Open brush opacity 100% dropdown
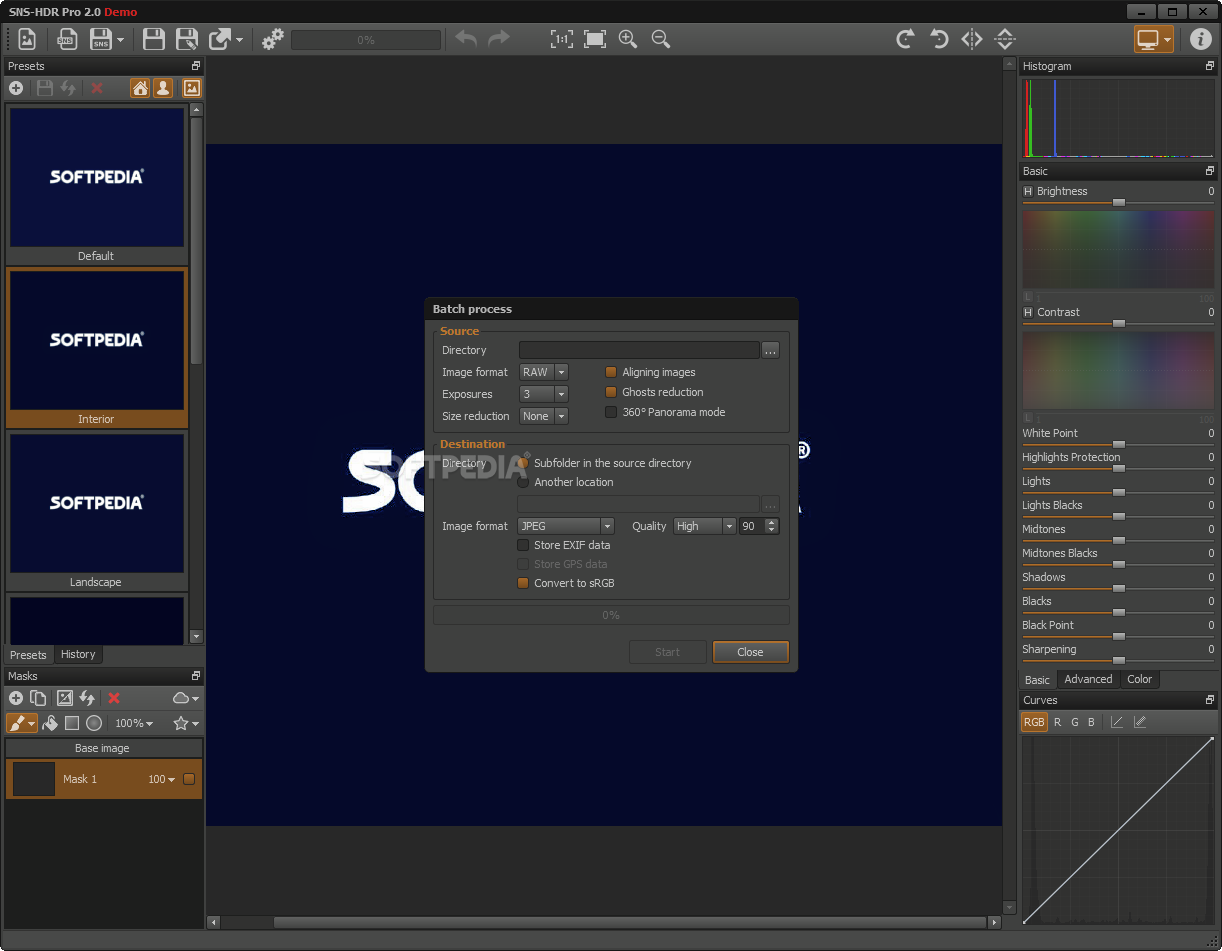 [134, 723]
